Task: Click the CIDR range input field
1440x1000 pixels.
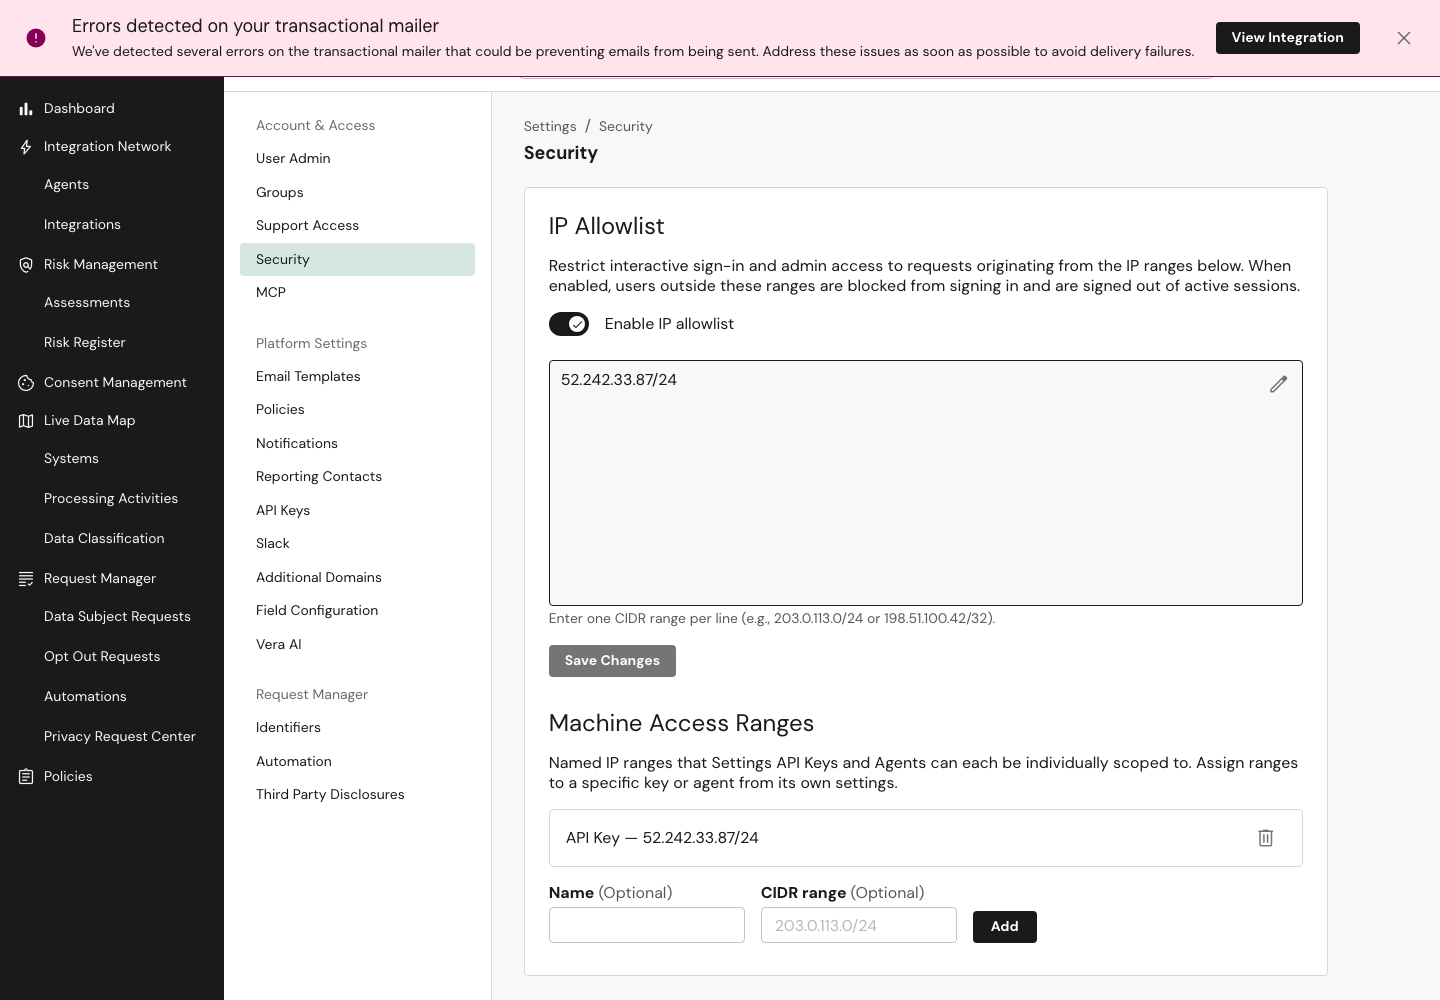Action: [859, 925]
